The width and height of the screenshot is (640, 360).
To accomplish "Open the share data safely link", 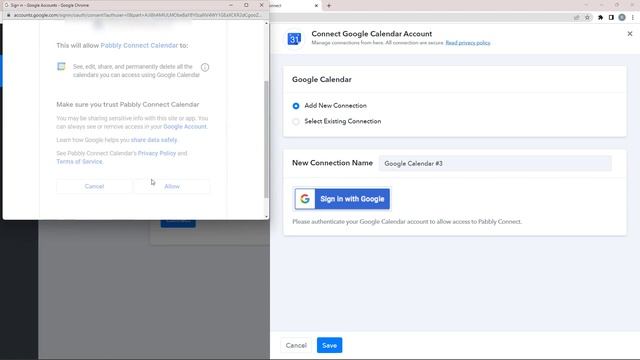I will pos(154,140).
